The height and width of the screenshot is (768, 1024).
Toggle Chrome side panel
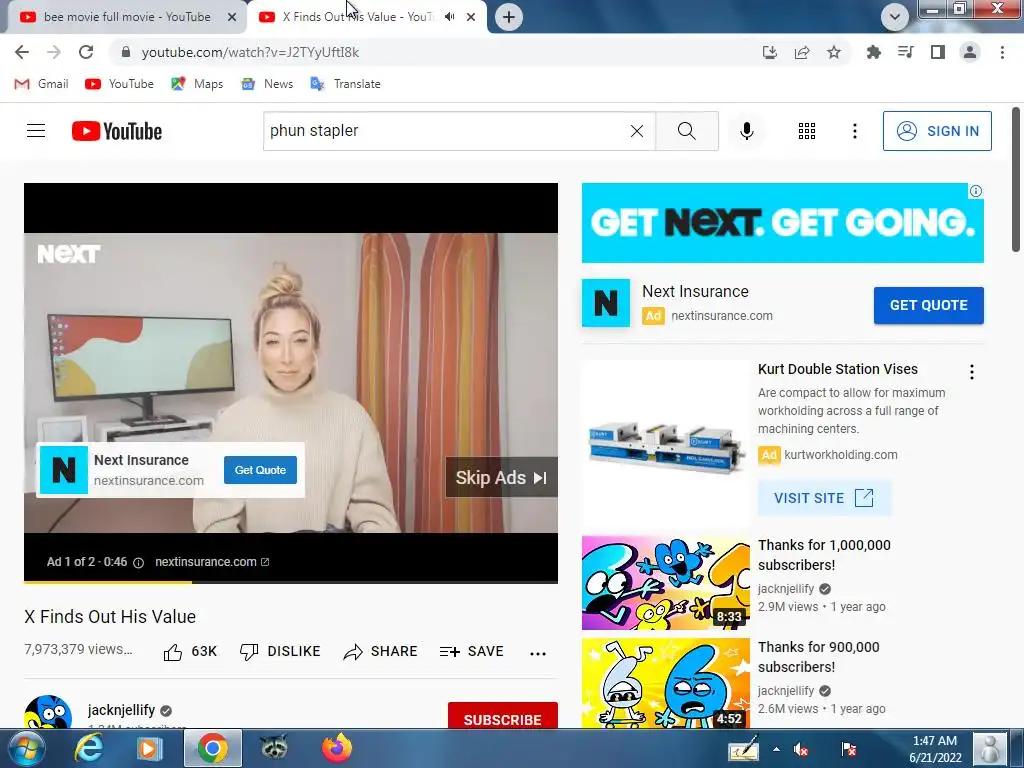pos(938,52)
